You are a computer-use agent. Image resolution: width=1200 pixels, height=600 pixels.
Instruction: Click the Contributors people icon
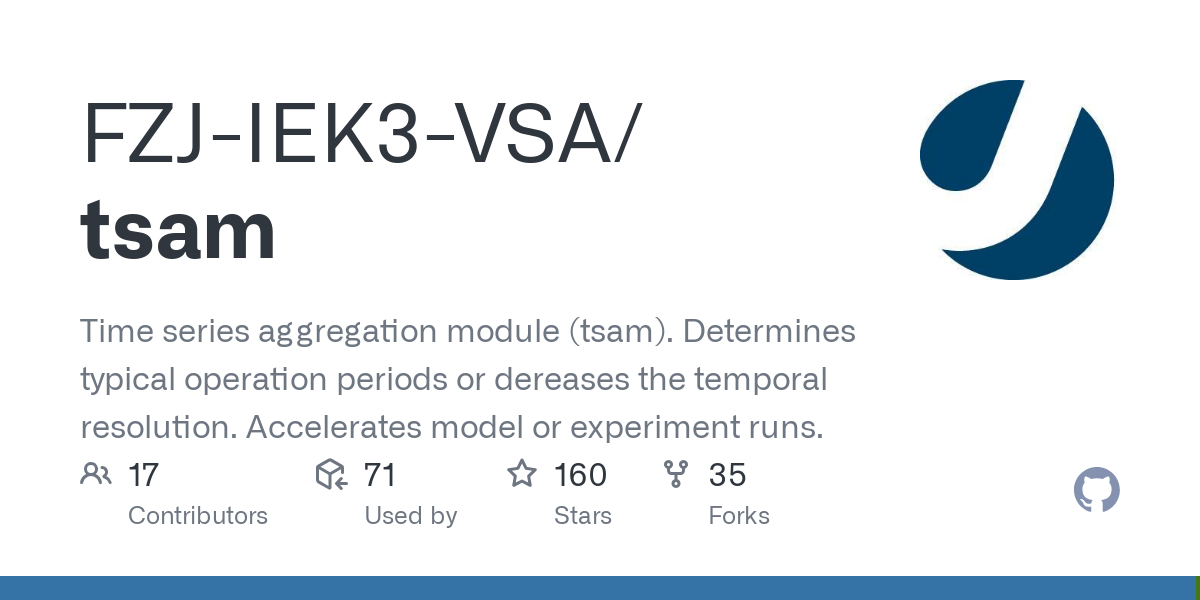[x=96, y=474]
